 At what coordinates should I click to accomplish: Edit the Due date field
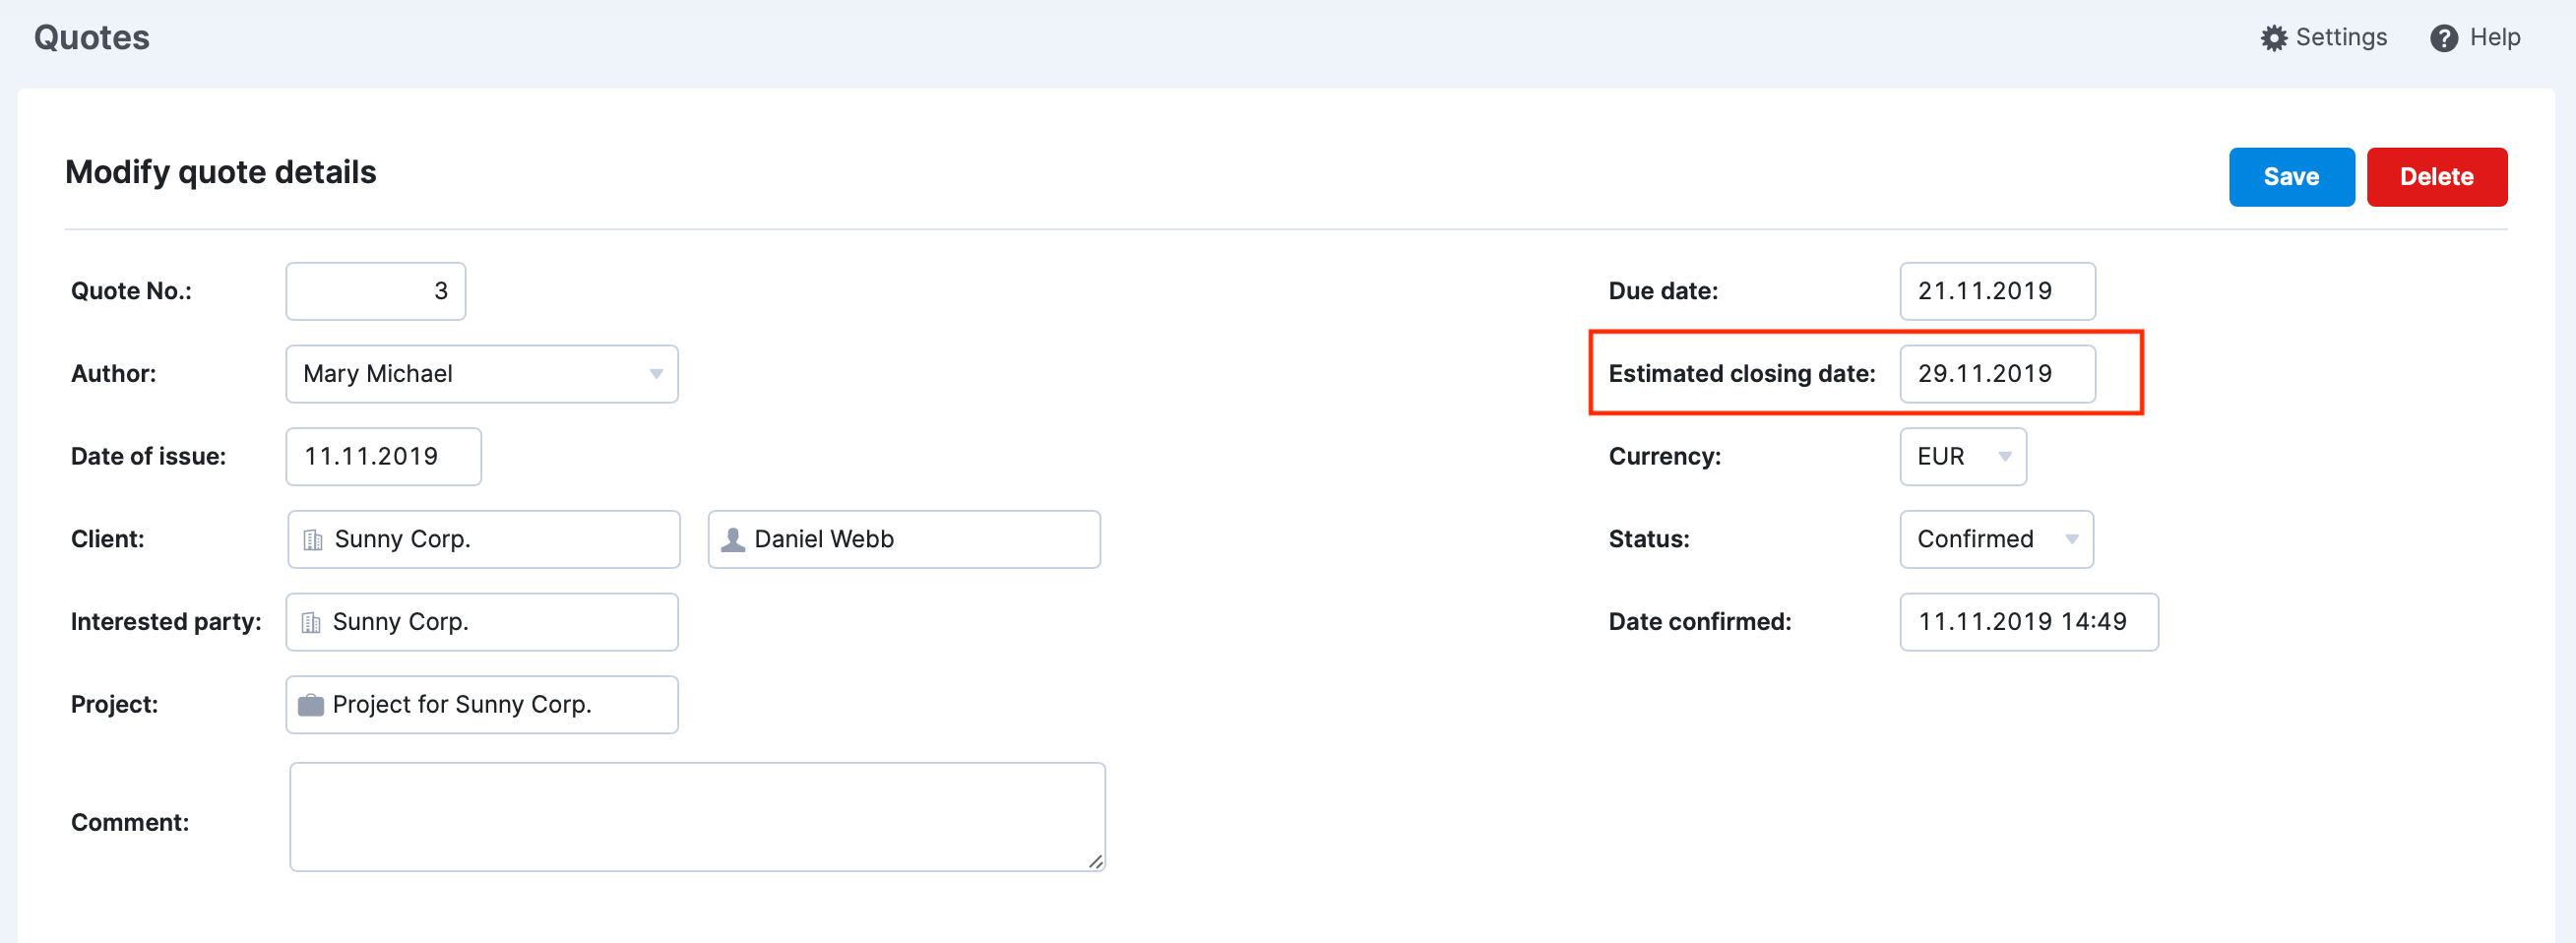tap(1997, 291)
